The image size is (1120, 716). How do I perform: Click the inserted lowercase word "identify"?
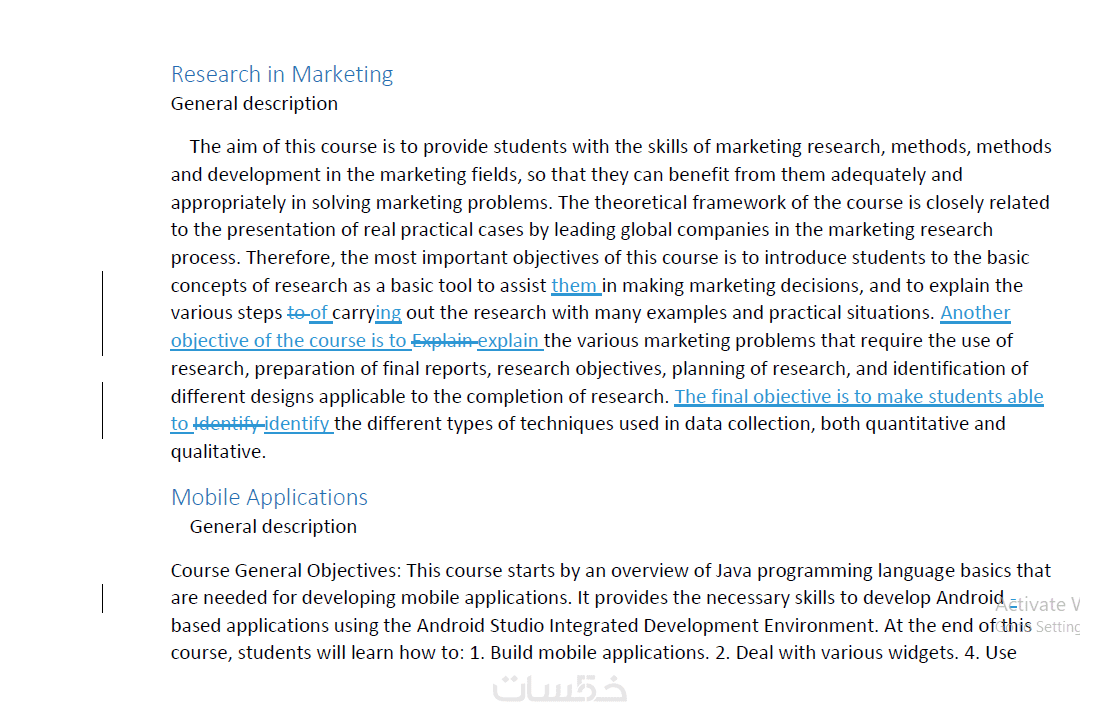tap(297, 423)
